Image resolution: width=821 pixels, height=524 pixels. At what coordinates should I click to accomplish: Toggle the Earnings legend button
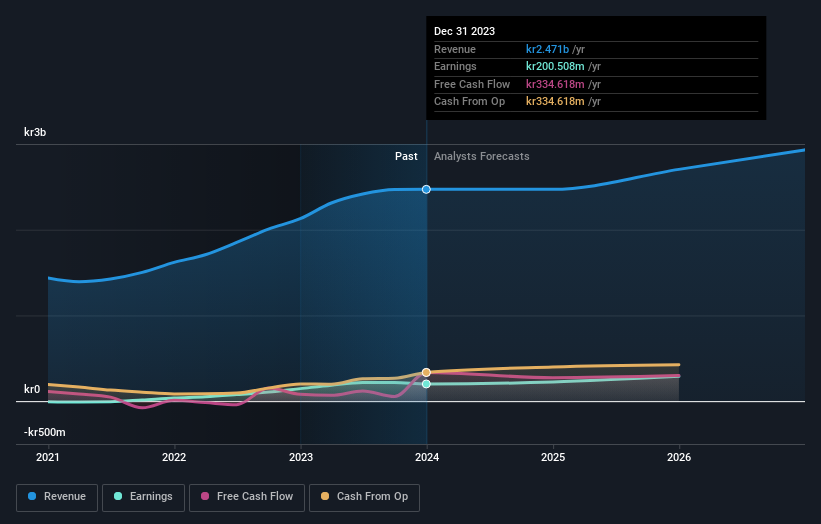[143, 497]
